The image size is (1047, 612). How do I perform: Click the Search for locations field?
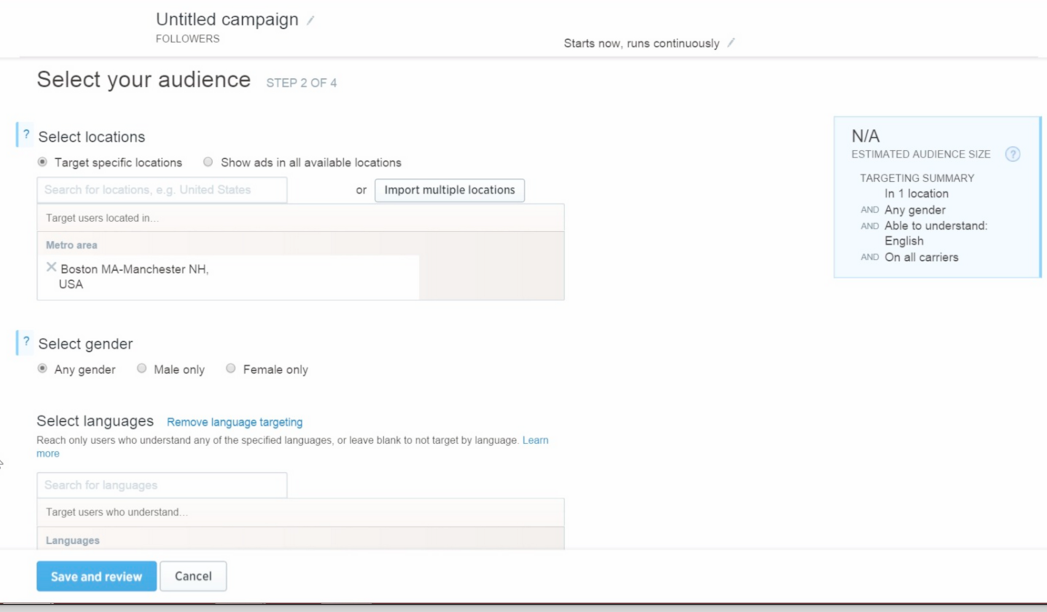point(162,190)
